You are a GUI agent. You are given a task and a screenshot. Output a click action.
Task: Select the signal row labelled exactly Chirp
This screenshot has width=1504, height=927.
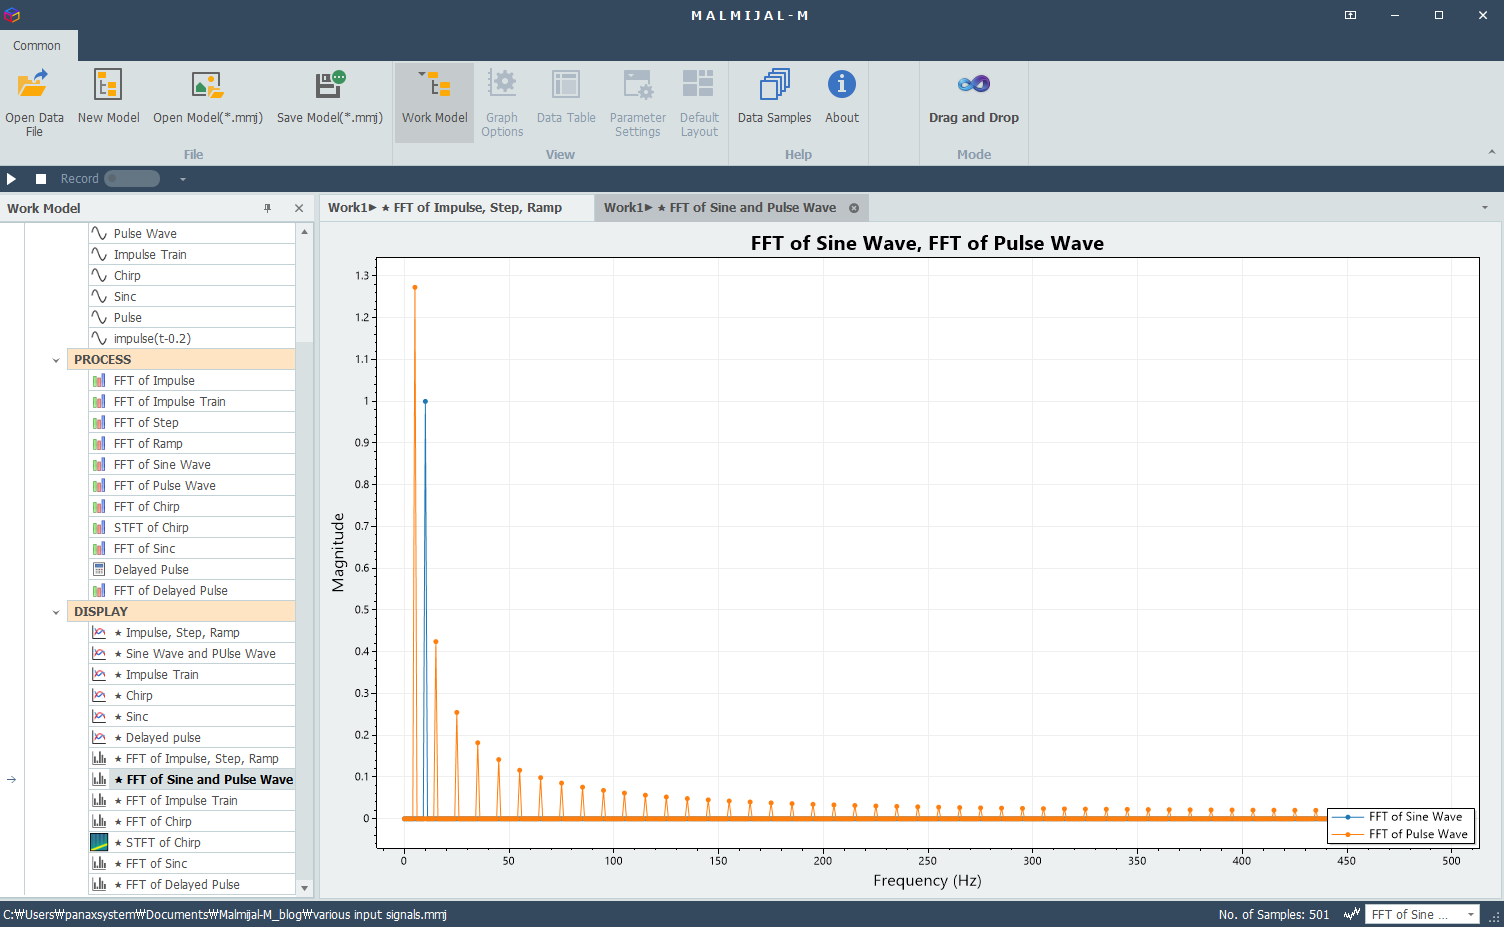[x=192, y=275]
